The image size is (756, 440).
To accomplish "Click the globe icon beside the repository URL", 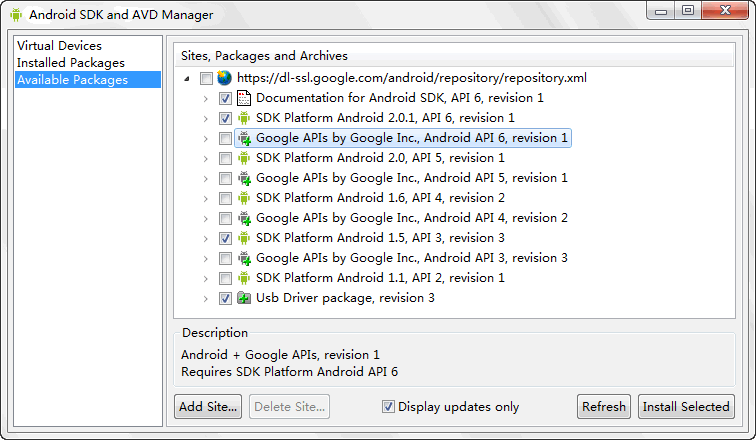I will point(224,78).
